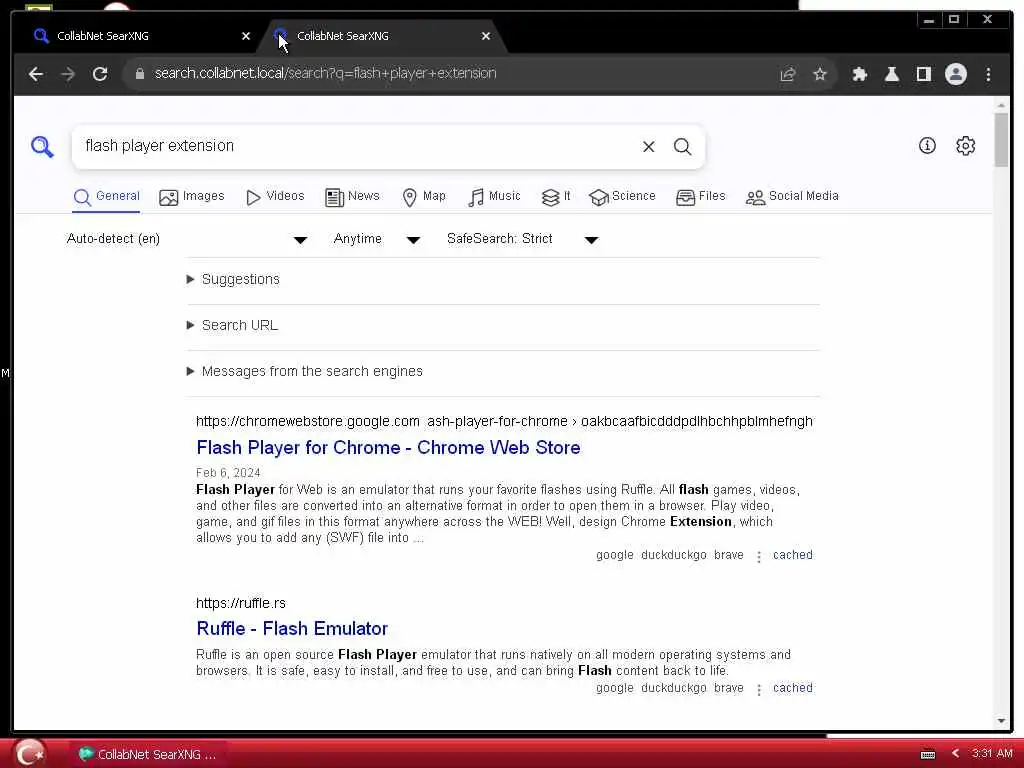Open the extensions puzzle icon
Viewport: 1024px width, 768px height.
(x=859, y=74)
